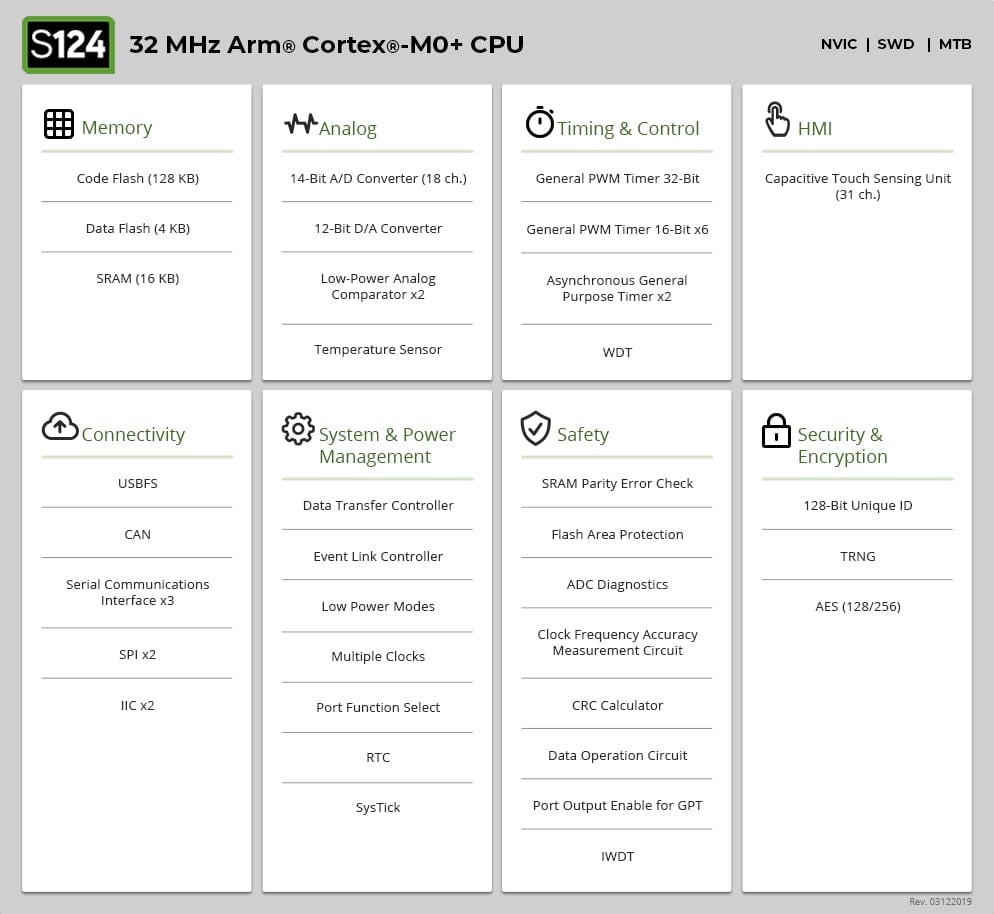Click the Connectivity cloud upload icon
994x914 pixels.
pos(60,427)
